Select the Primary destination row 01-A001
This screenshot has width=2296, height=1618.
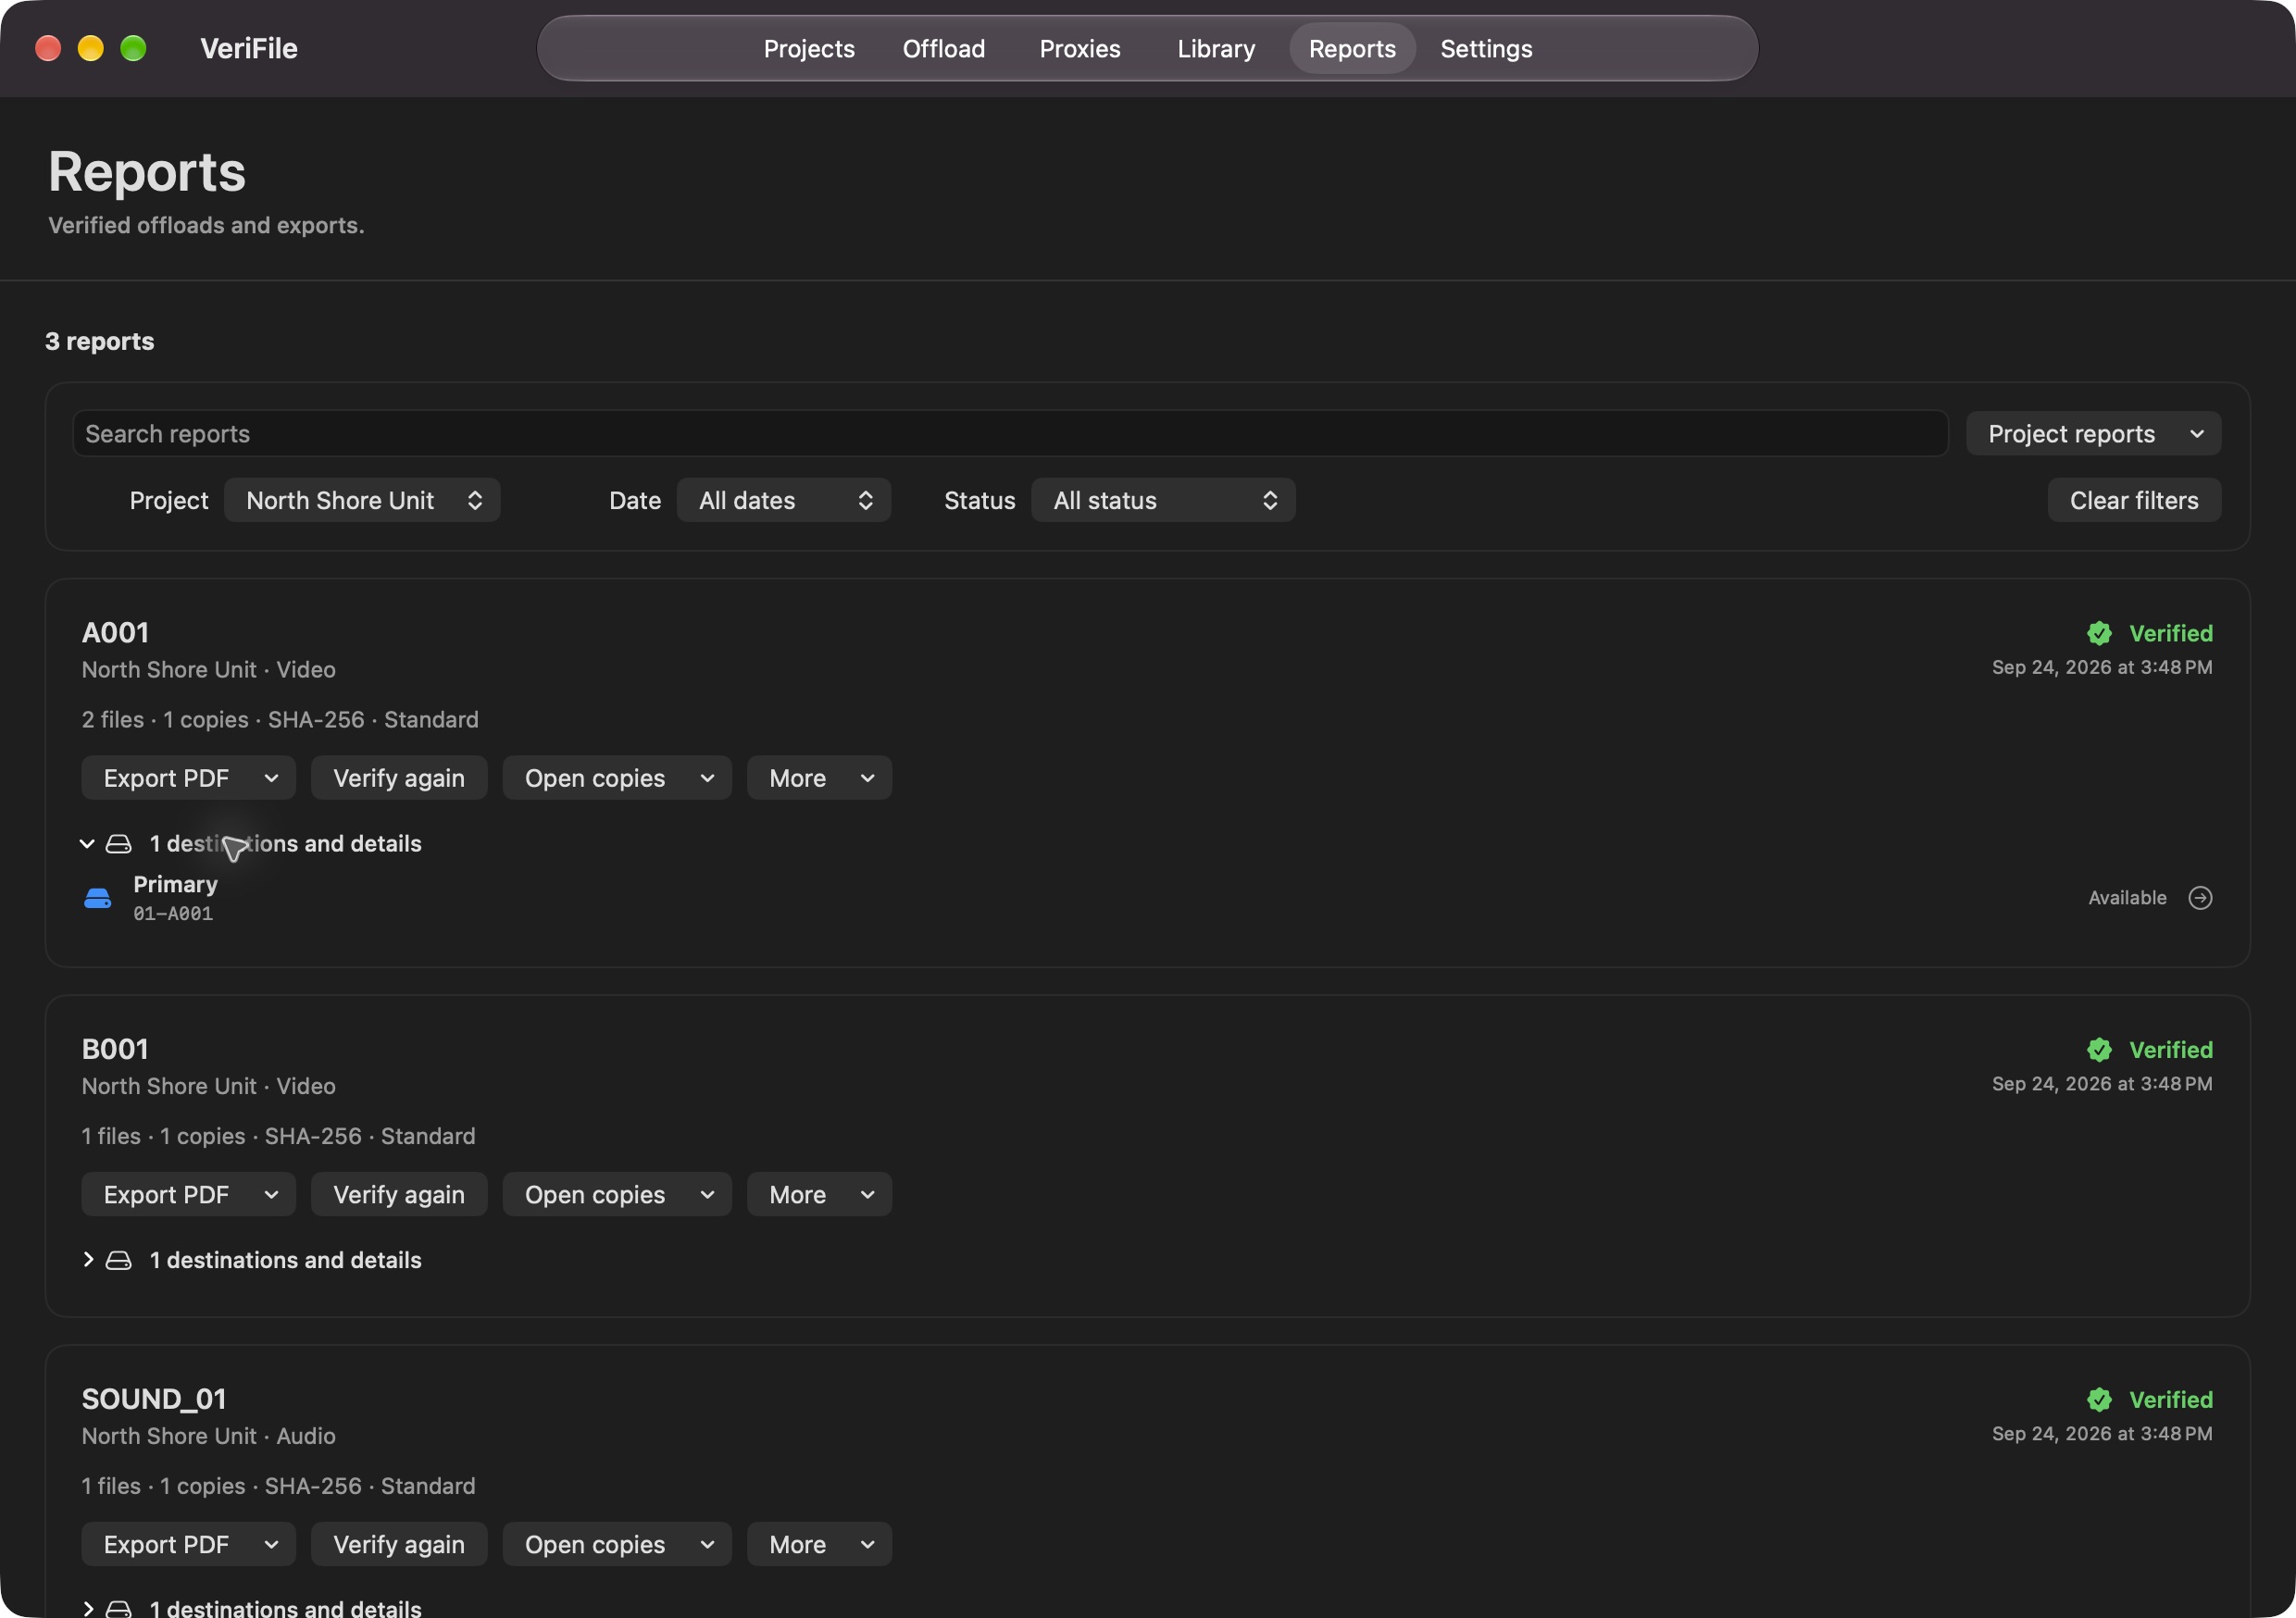[1147, 898]
